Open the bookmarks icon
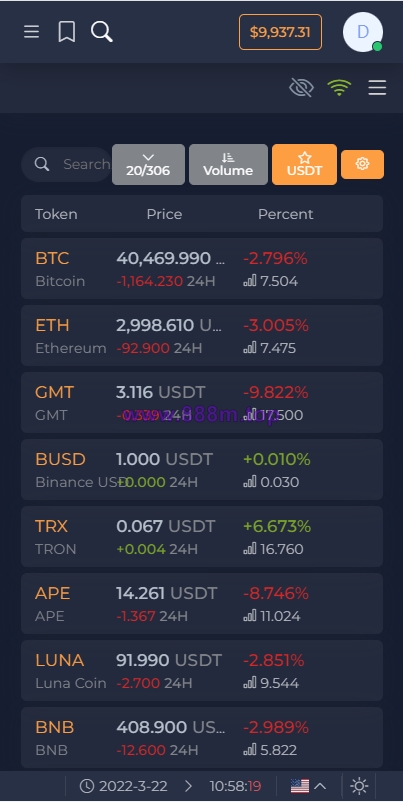Image resolution: width=403 pixels, height=802 pixels. coord(66,32)
